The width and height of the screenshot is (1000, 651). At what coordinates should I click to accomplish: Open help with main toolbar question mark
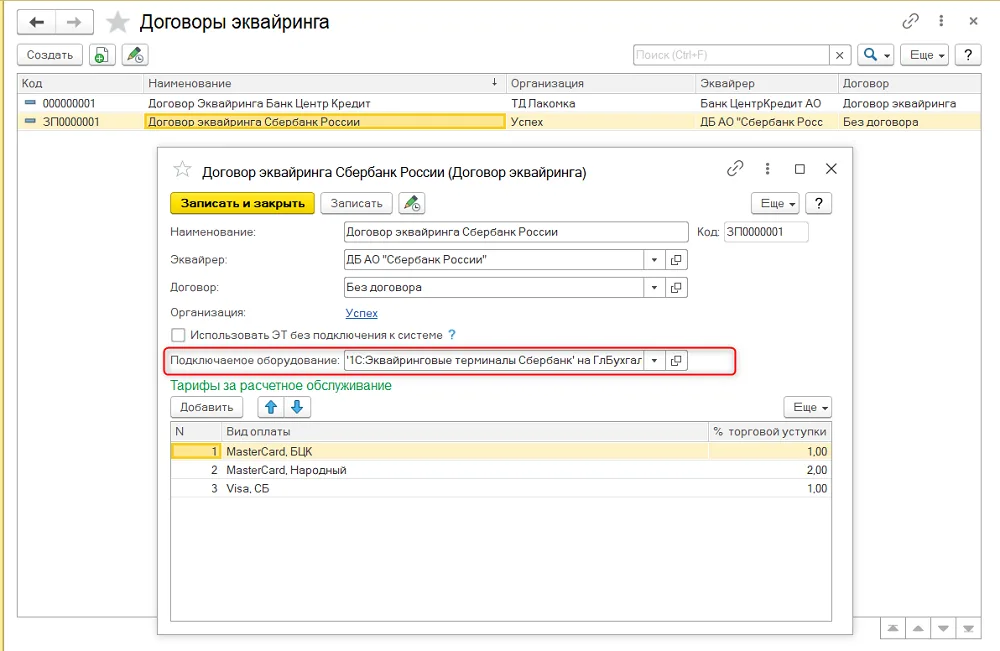[x=968, y=55]
